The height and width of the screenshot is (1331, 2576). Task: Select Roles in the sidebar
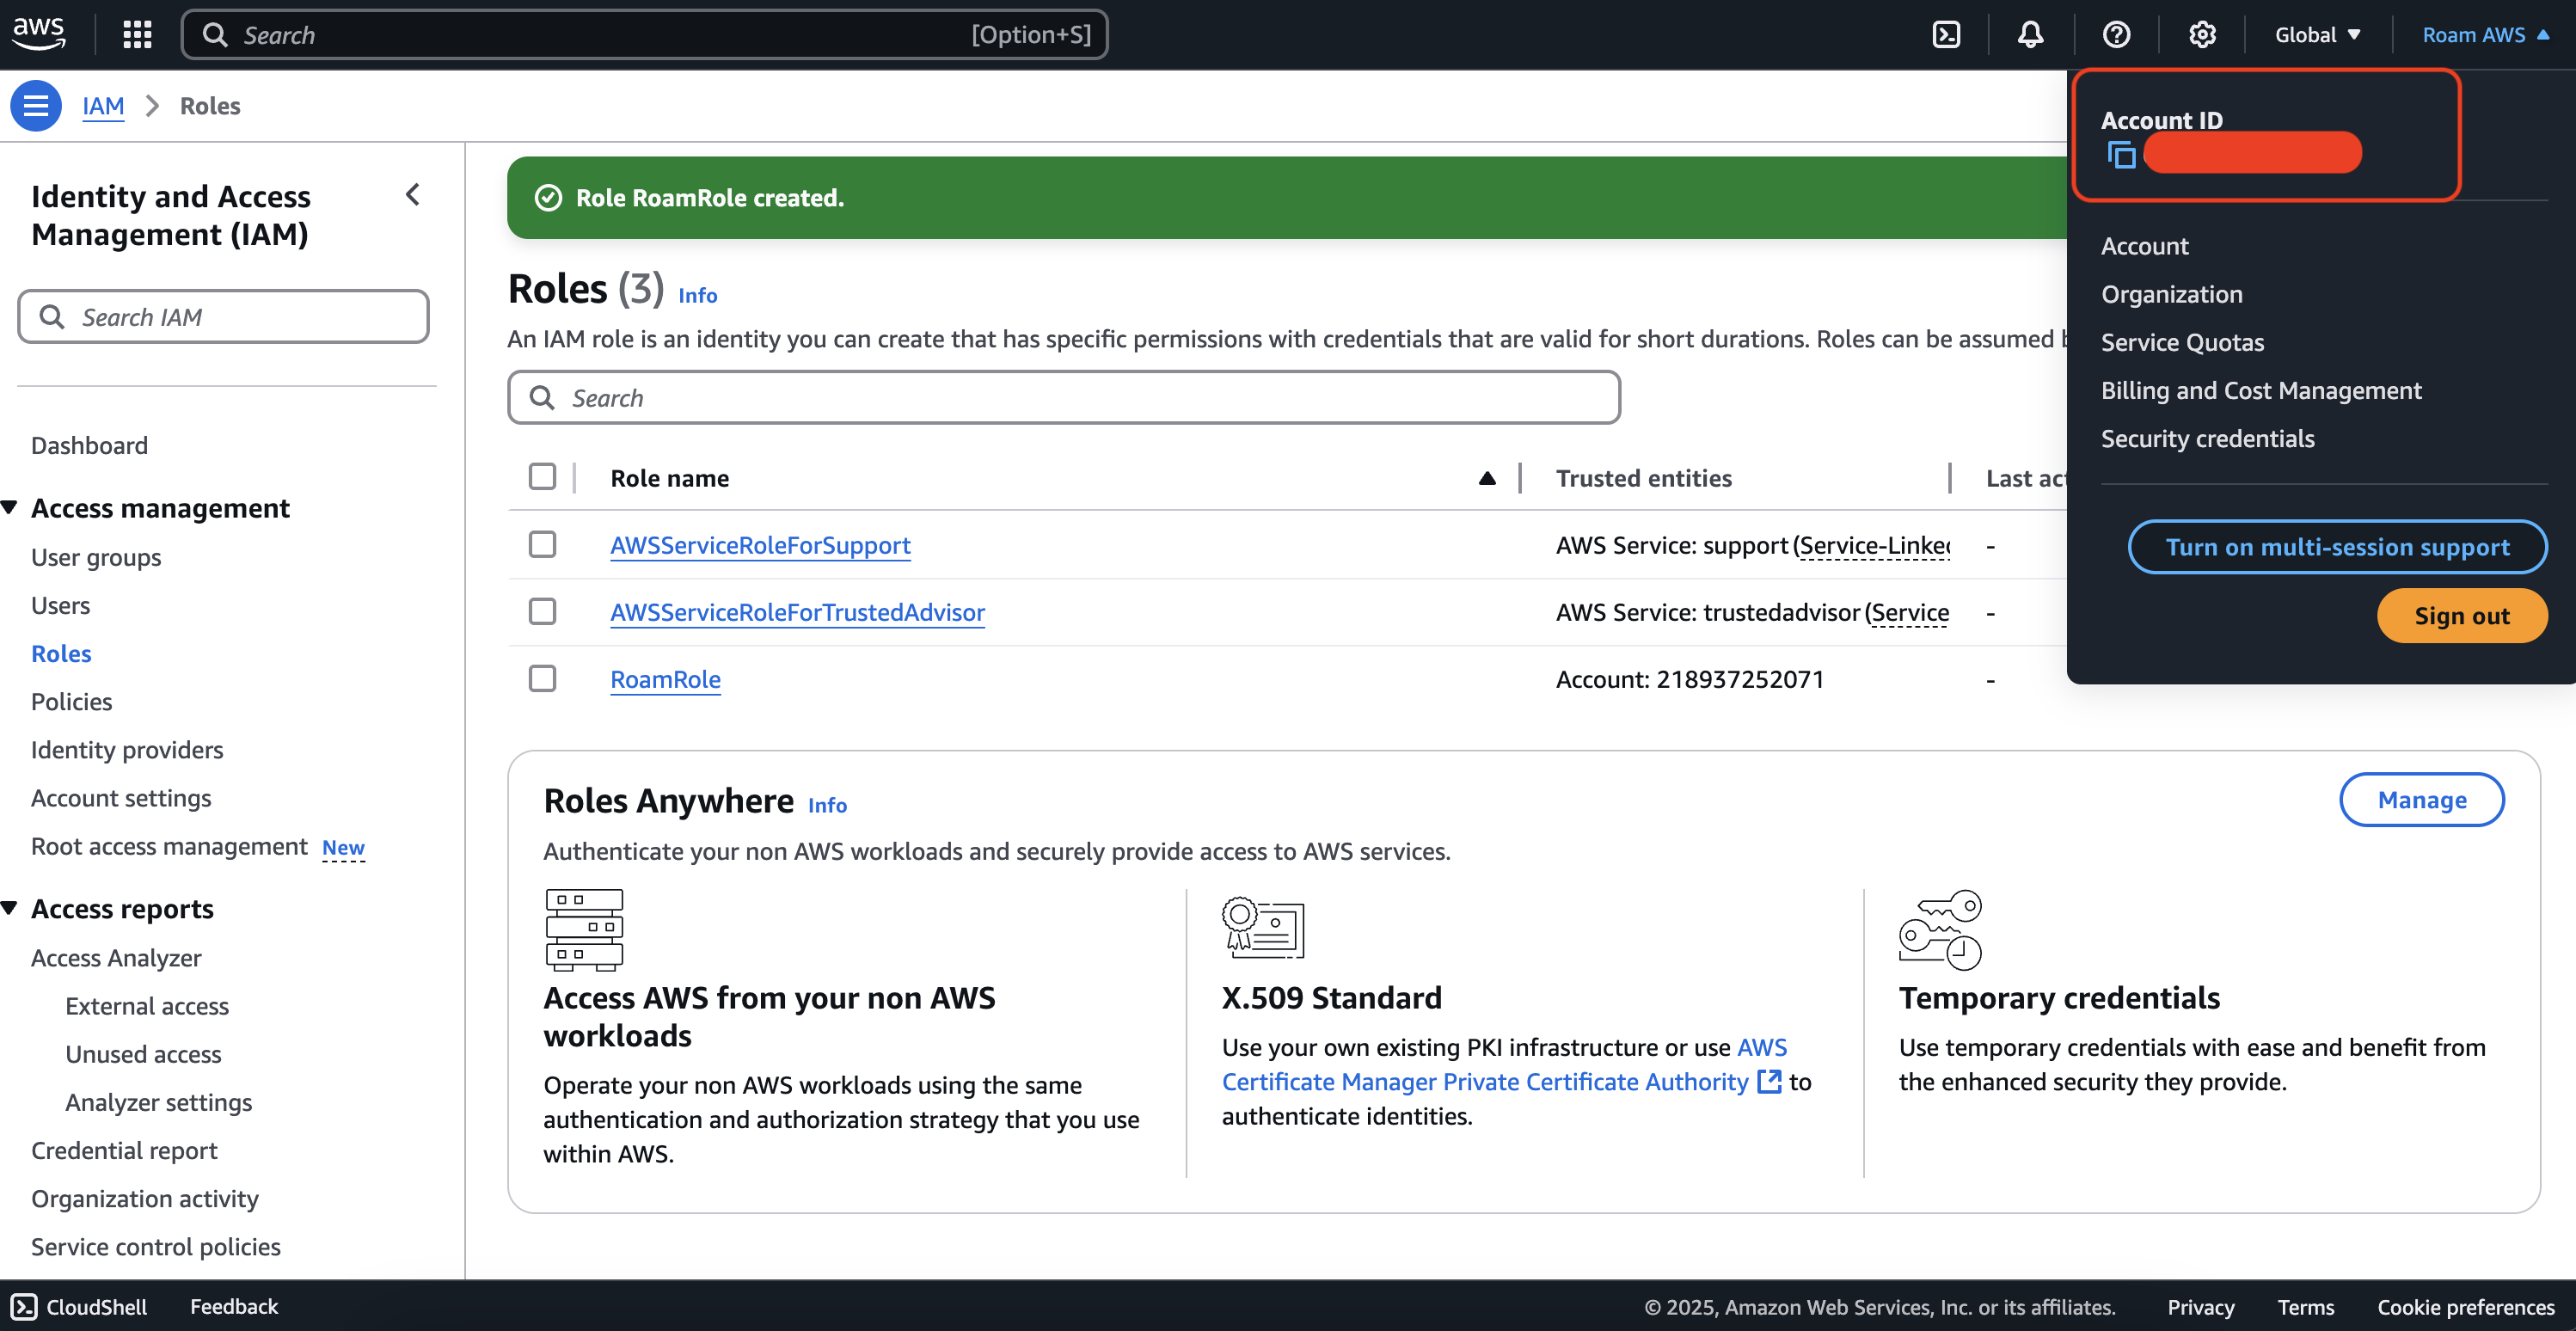(61, 653)
